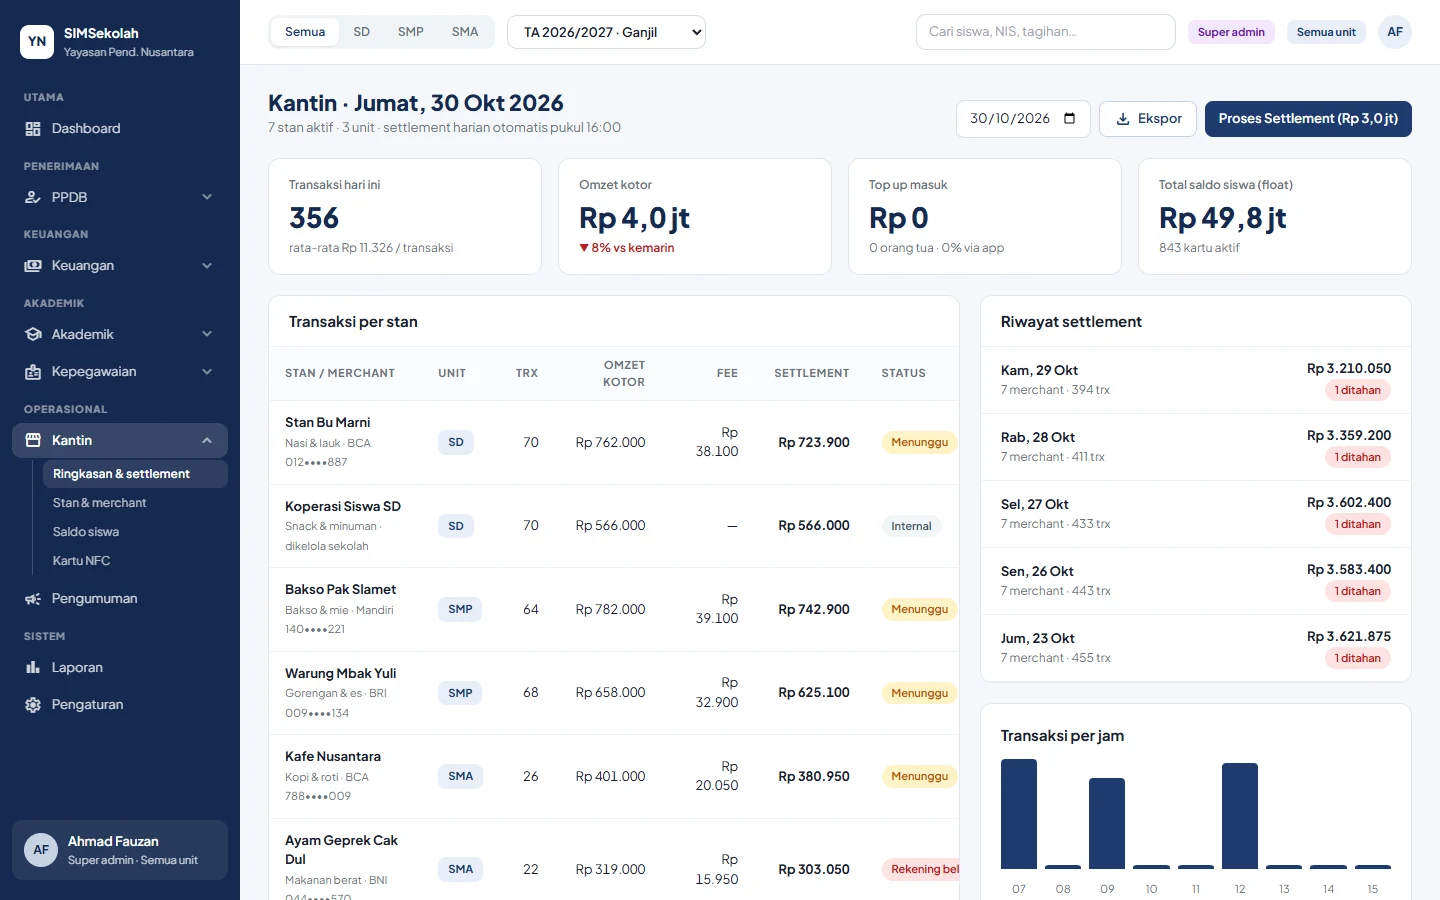Click the Ekspor button
This screenshot has height=900, width=1440.
tap(1148, 119)
